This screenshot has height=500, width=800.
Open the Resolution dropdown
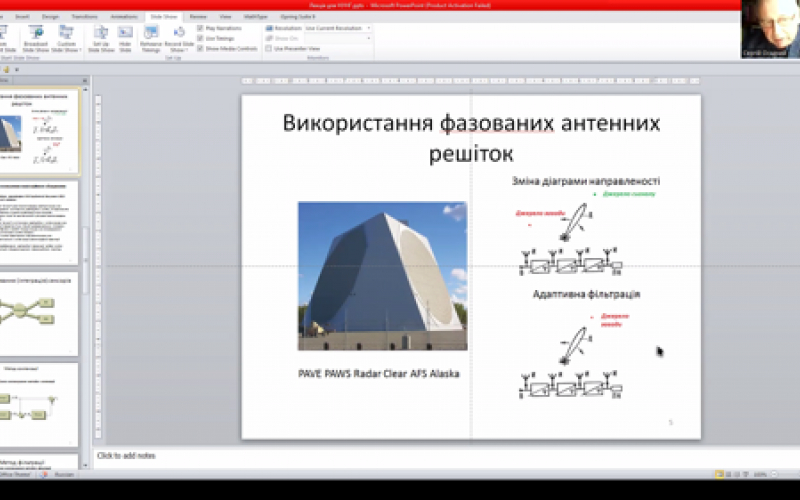coord(338,28)
